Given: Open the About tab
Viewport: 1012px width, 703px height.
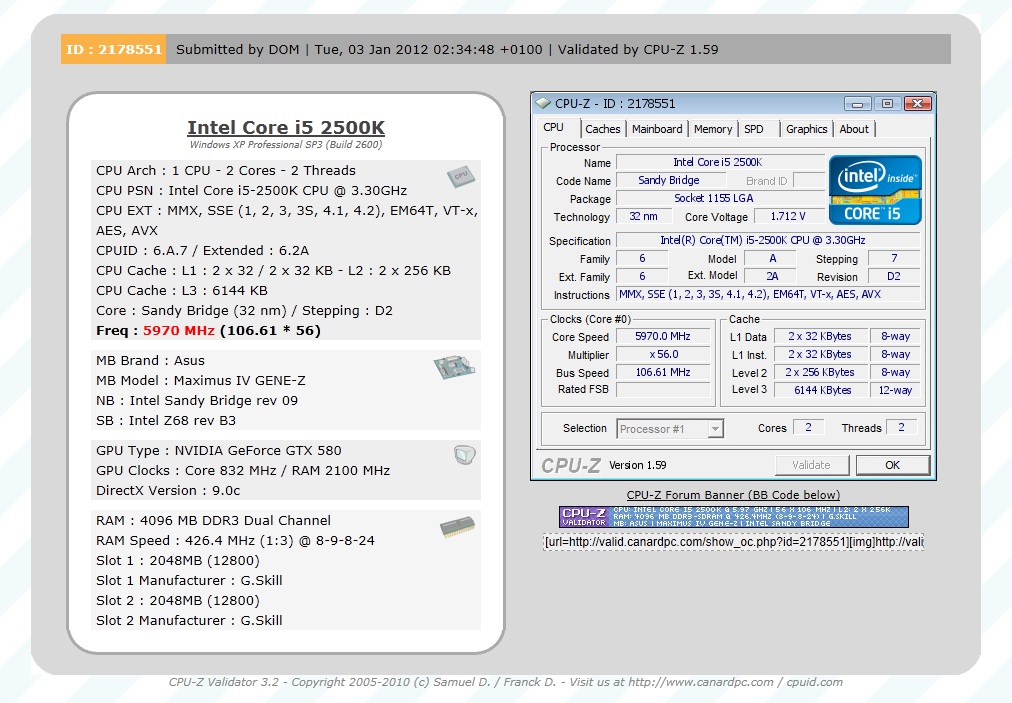Looking at the screenshot, I should coord(854,129).
